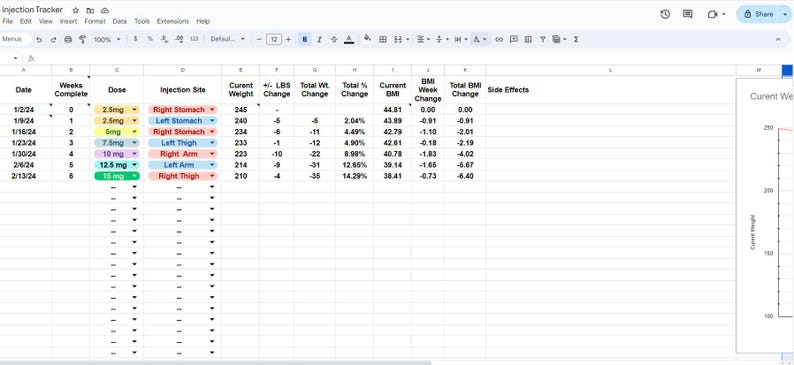
Task: Toggle bold formatting
Action: (304, 39)
